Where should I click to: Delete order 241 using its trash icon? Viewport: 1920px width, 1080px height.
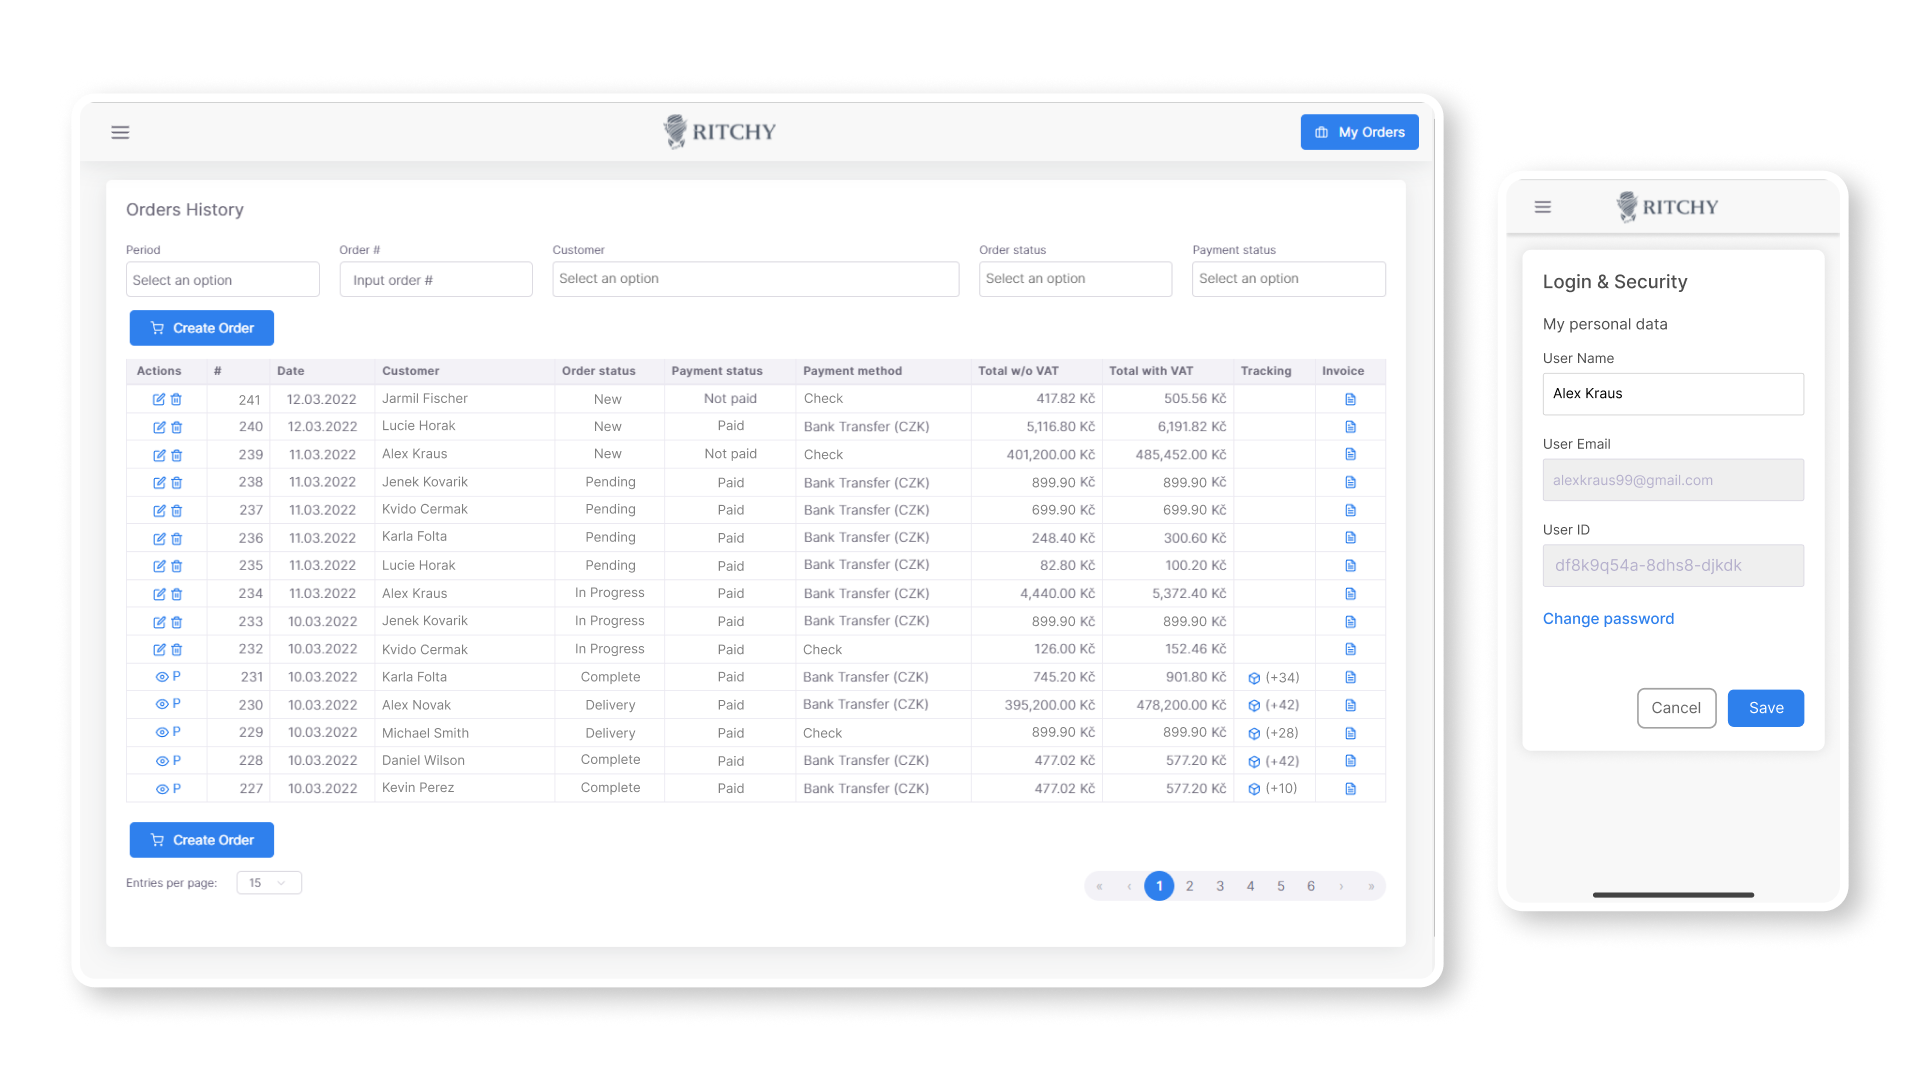click(x=176, y=399)
